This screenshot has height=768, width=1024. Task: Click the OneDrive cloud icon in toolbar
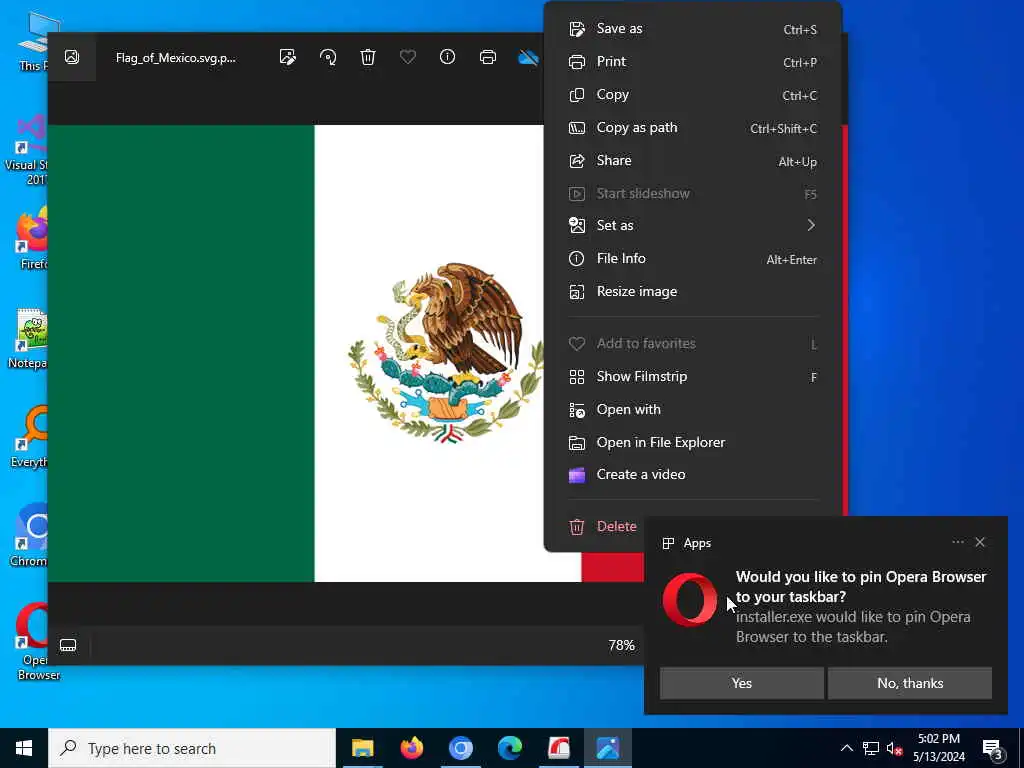pos(528,58)
